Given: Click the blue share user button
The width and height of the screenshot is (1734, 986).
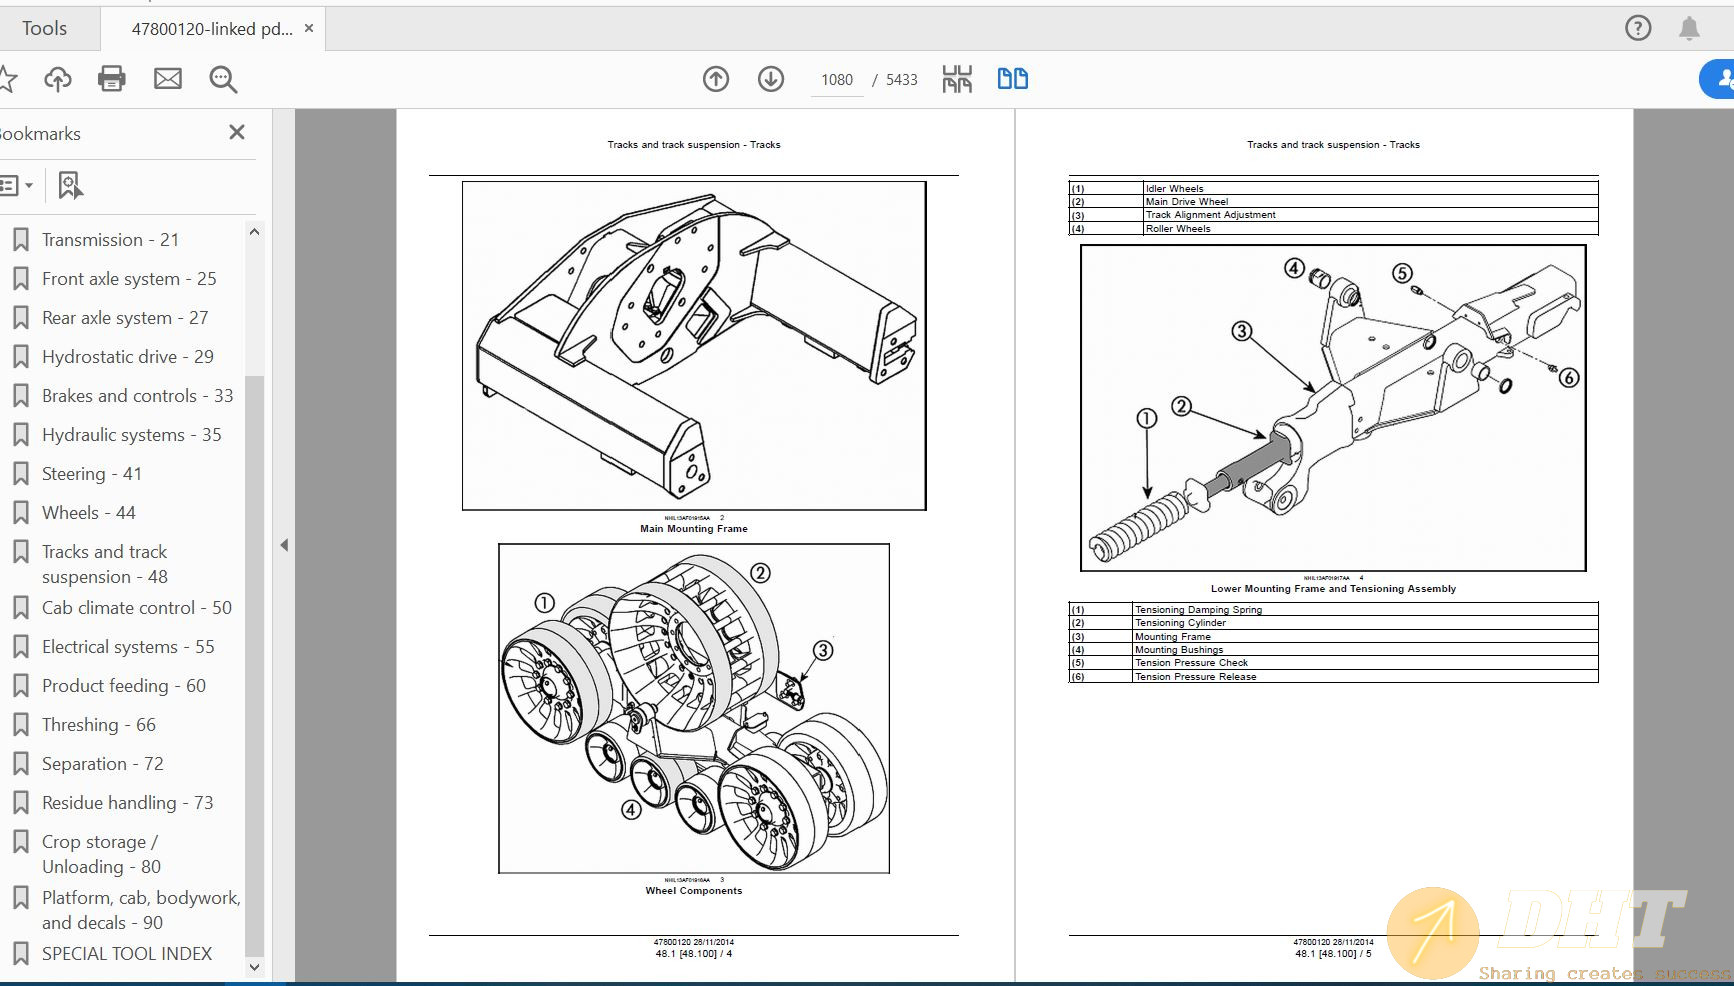Looking at the screenshot, I should 1719,79.
